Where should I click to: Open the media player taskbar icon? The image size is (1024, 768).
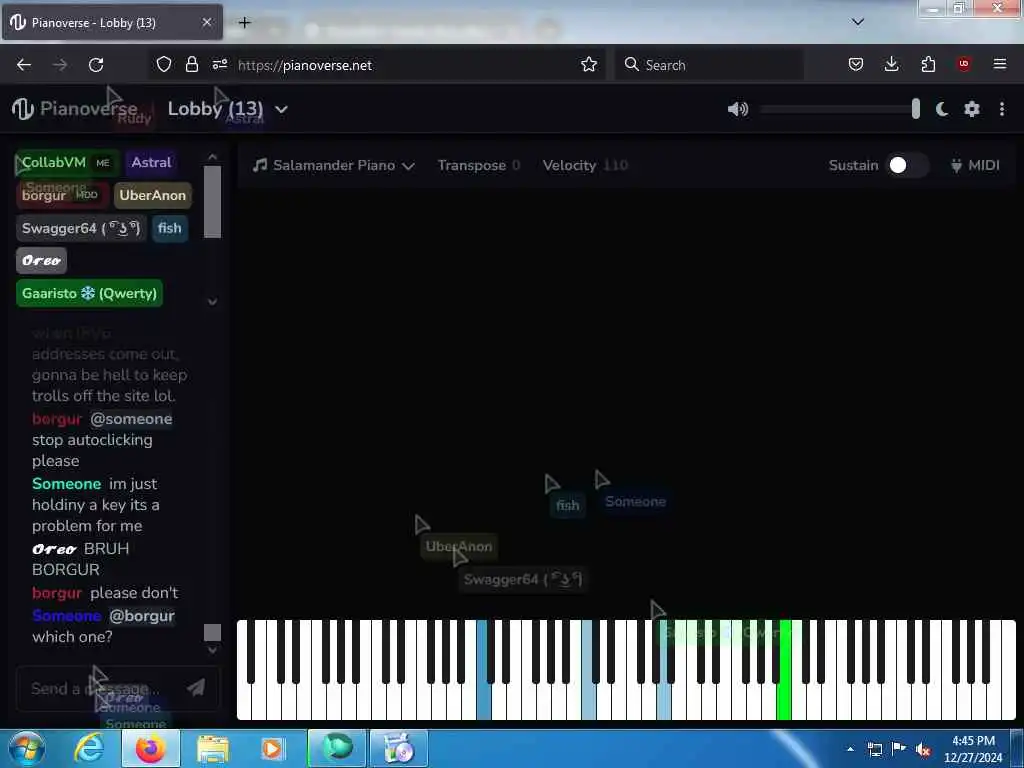coord(271,749)
